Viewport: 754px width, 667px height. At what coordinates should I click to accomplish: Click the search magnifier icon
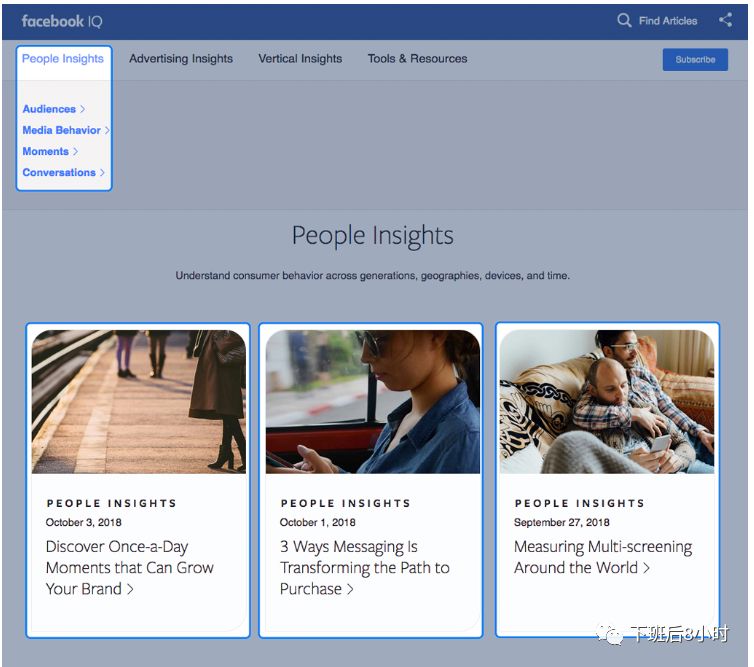tap(624, 20)
